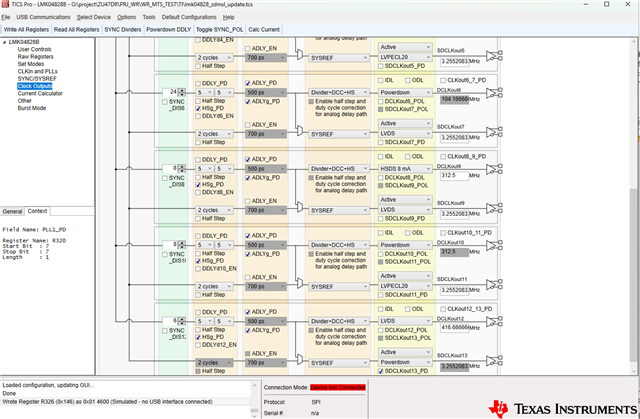
Task: Click the SDCLKout11 output buffer symbol
Action: coord(494,285)
